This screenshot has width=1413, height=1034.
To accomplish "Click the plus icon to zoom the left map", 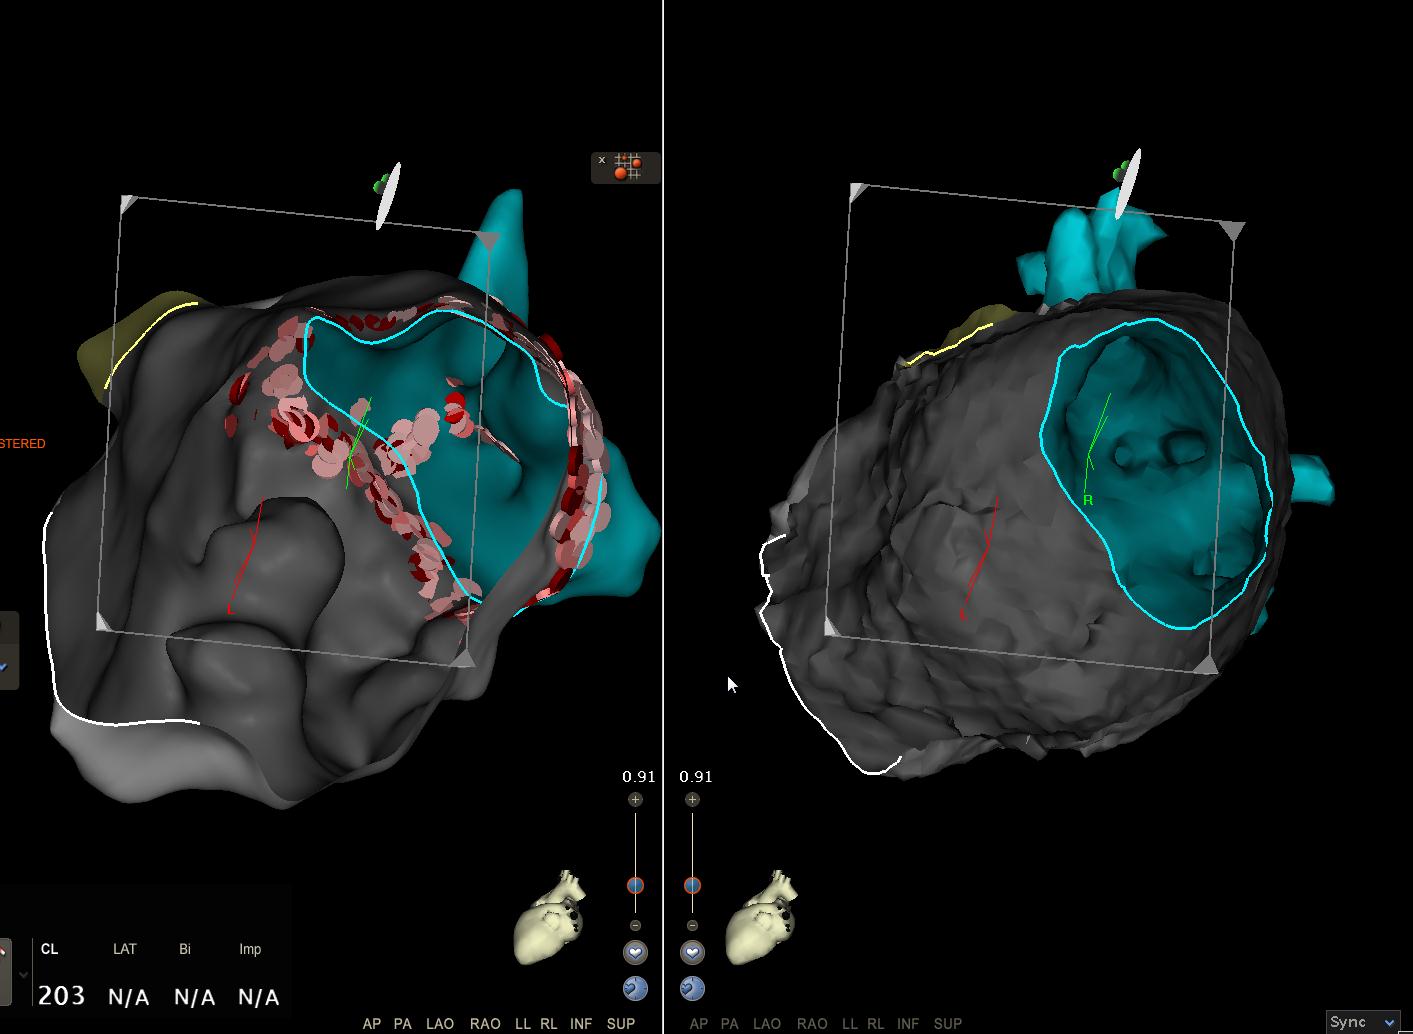I will click(x=637, y=800).
